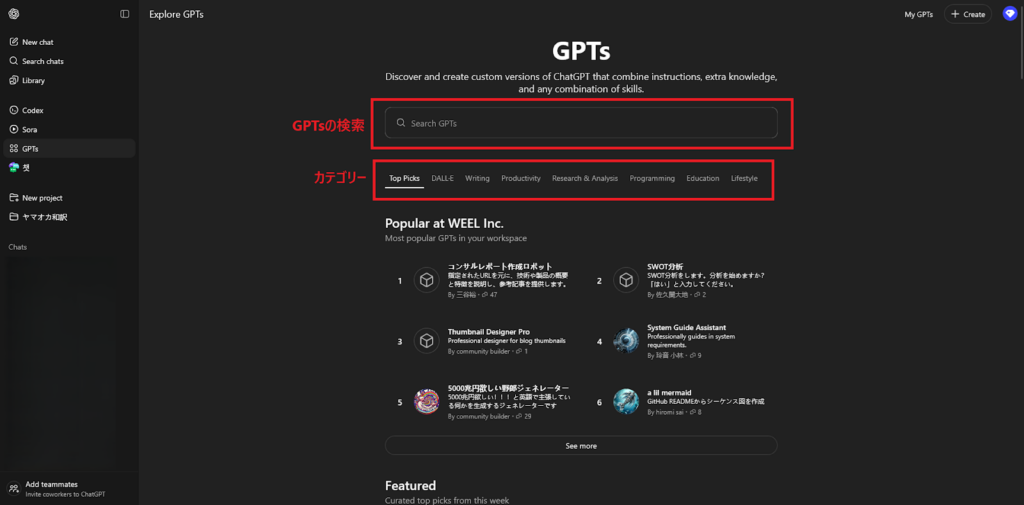Switch to the Lifestyle tab
Image resolution: width=1024 pixels, height=505 pixels.
[x=744, y=178]
